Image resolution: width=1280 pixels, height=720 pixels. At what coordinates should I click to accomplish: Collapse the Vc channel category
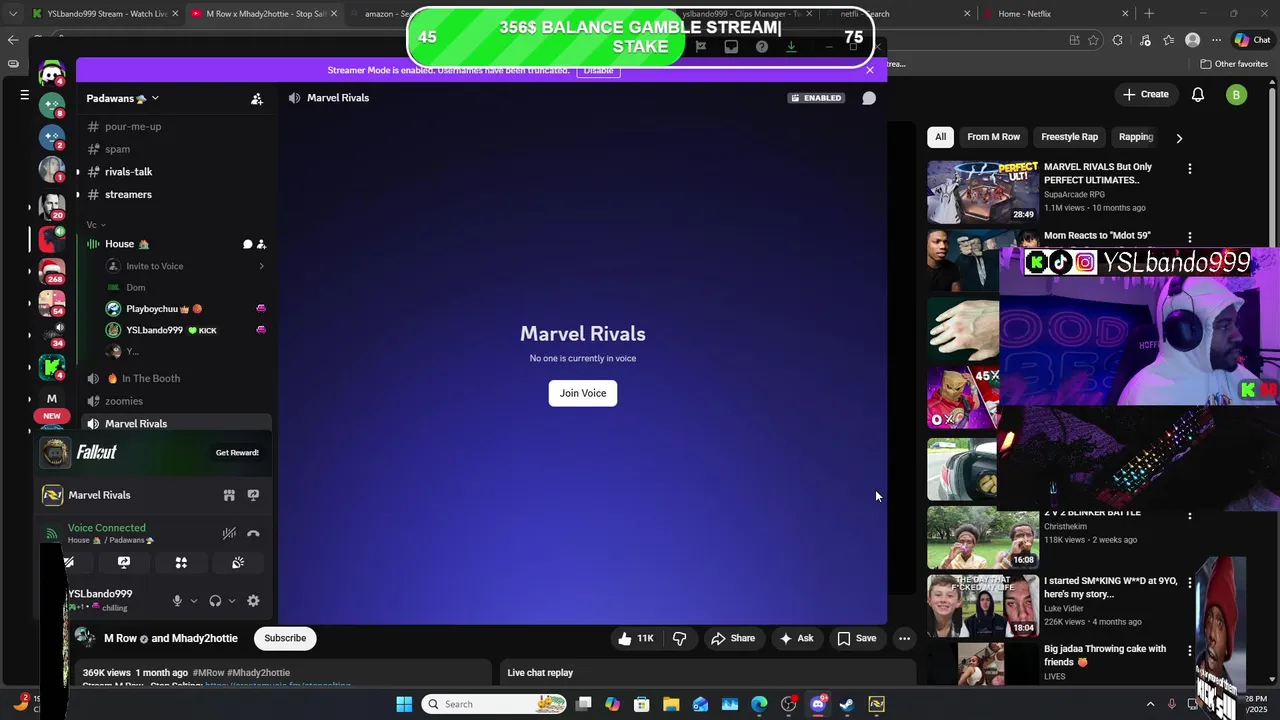click(96, 225)
